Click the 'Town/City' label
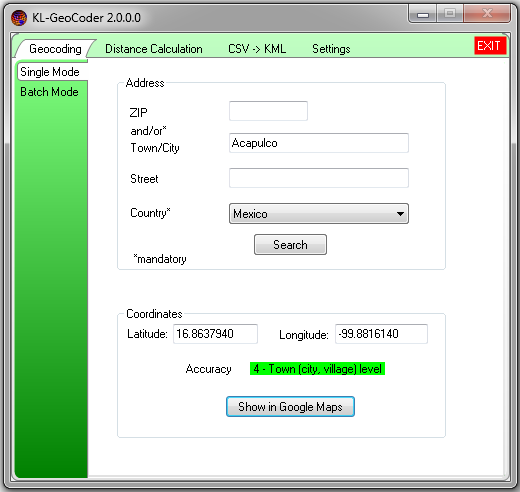The width and height of the screenshot is (520, 492). pyautogui.click(x=155, y=148)
